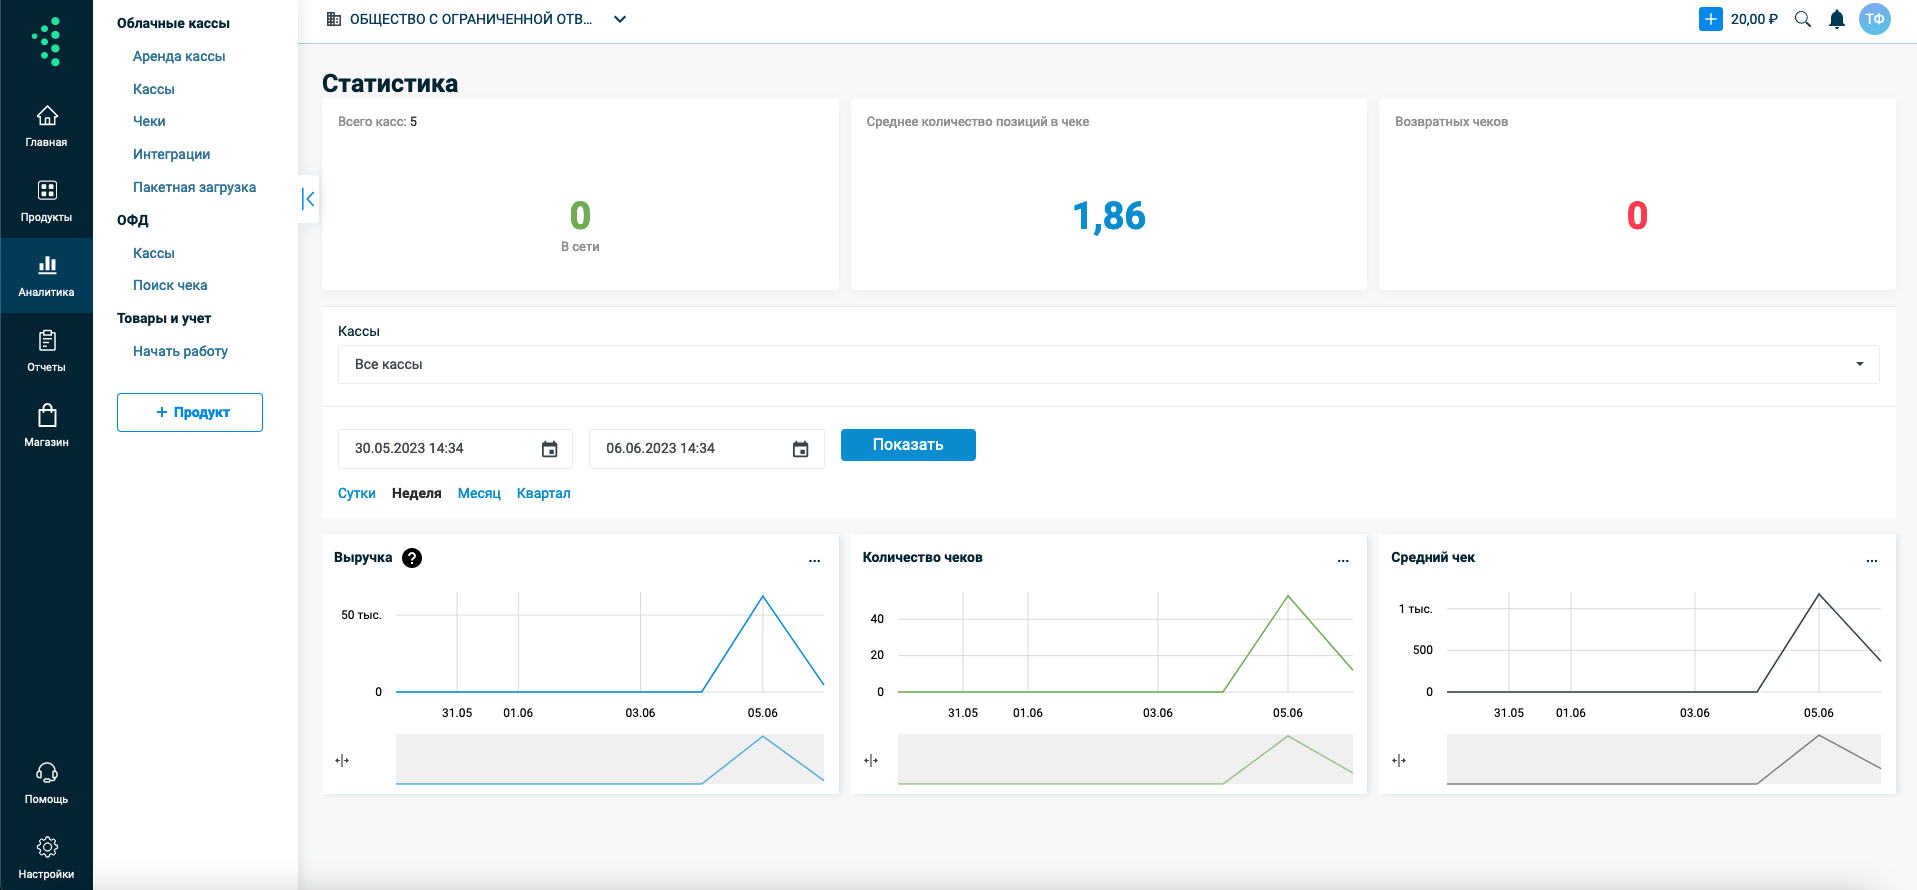
Task: Expand the organization name dropdown
Action: pos(620,19)
